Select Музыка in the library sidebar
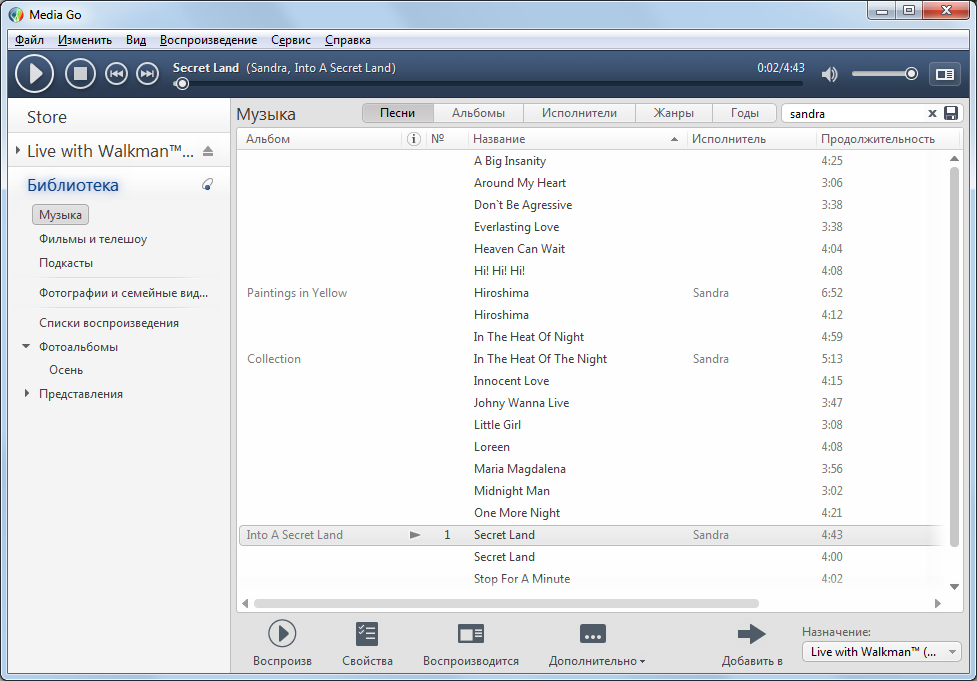 [60, 215]
